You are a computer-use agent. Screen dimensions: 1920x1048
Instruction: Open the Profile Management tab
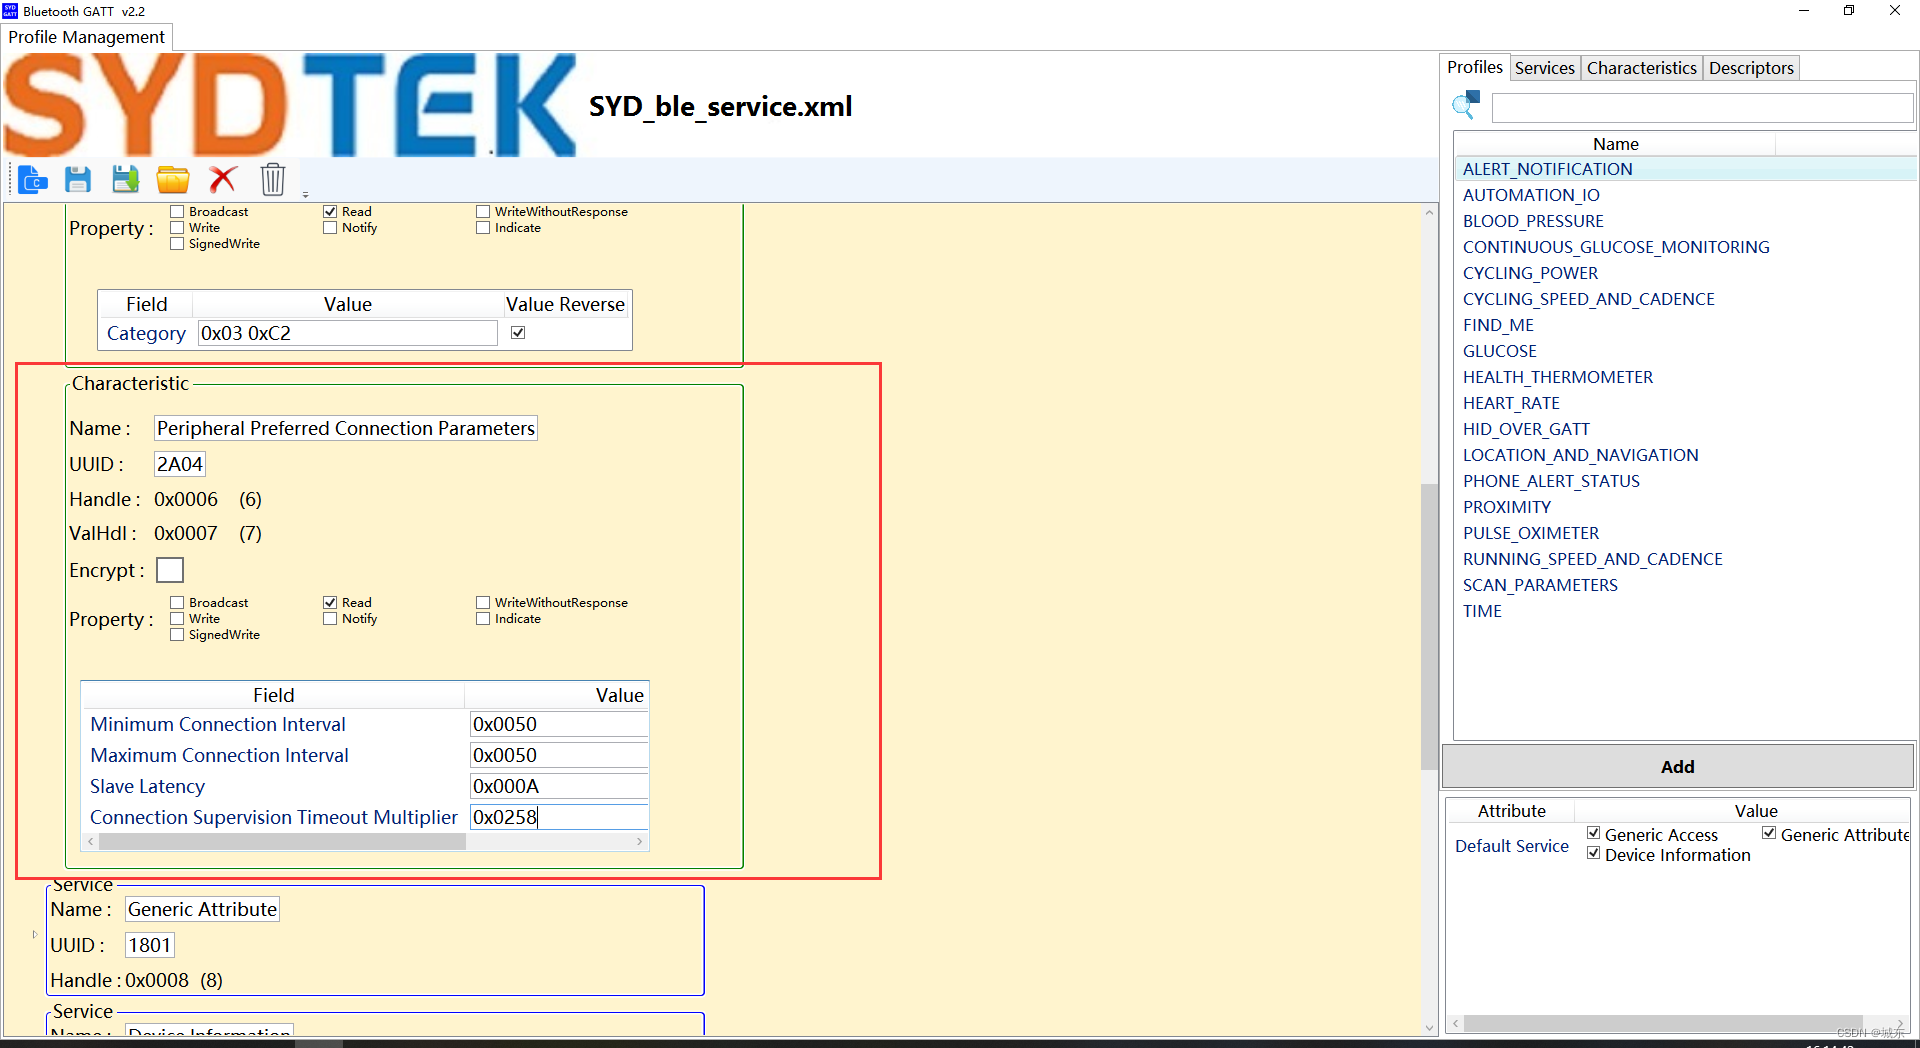tap(87, 37)
